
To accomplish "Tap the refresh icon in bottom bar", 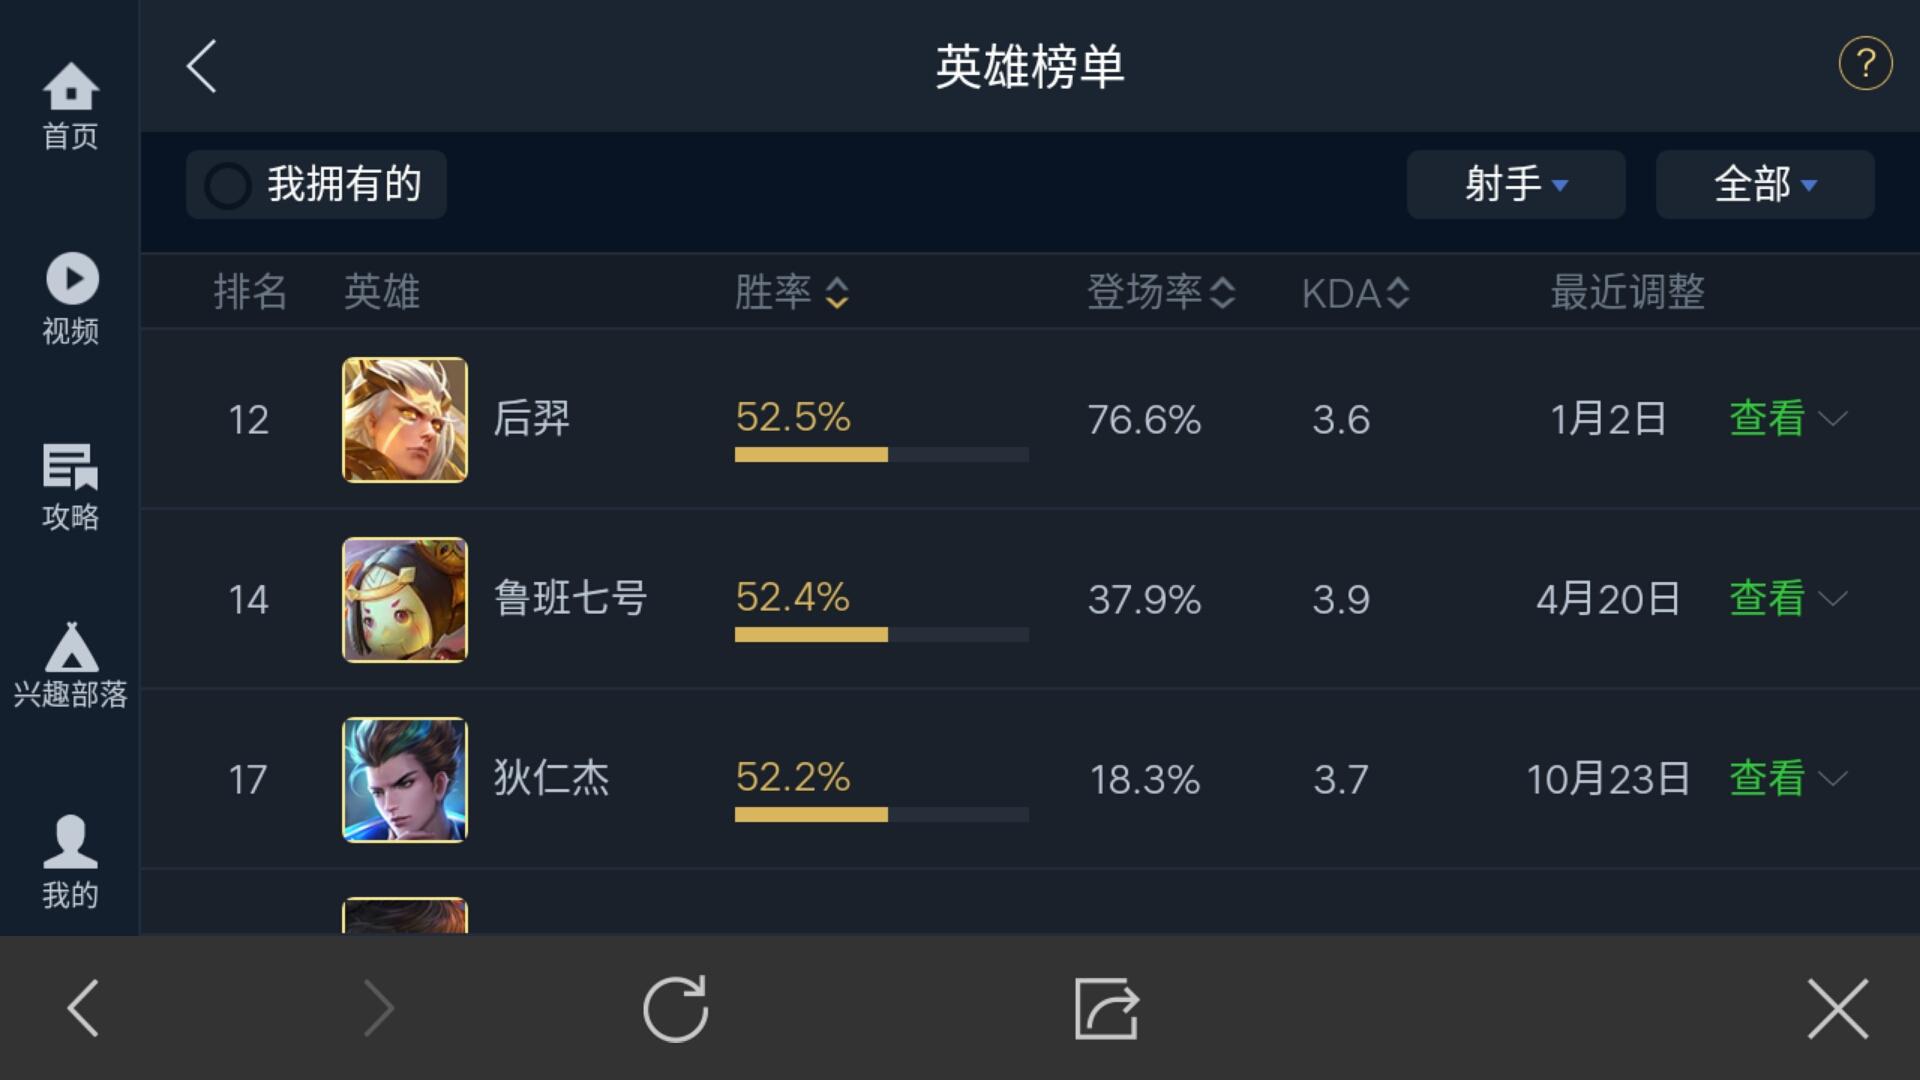I will point(676,1008).
